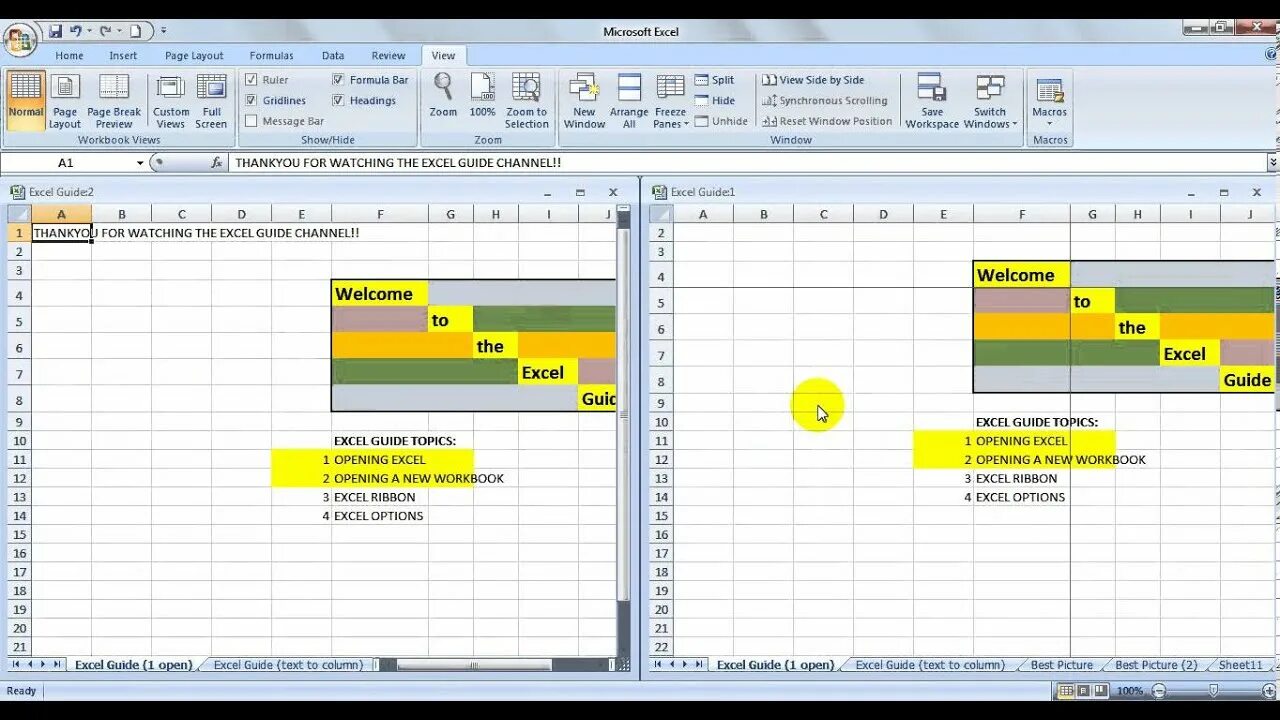Screen dimensions: 1280x720
Task: Enter Full Screen view
Action: (x=211, y=100)
